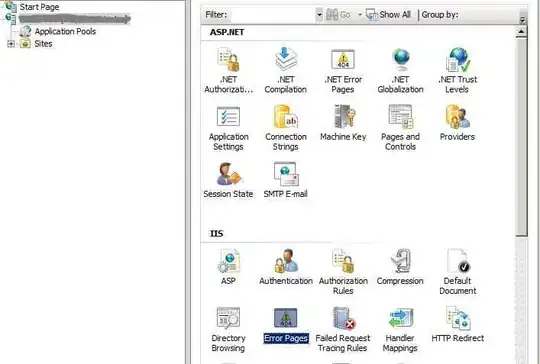The height and width of the screenshot is (364, 540).
Task: Open IIS Authorization Rules feature
Action: (343, 272)
